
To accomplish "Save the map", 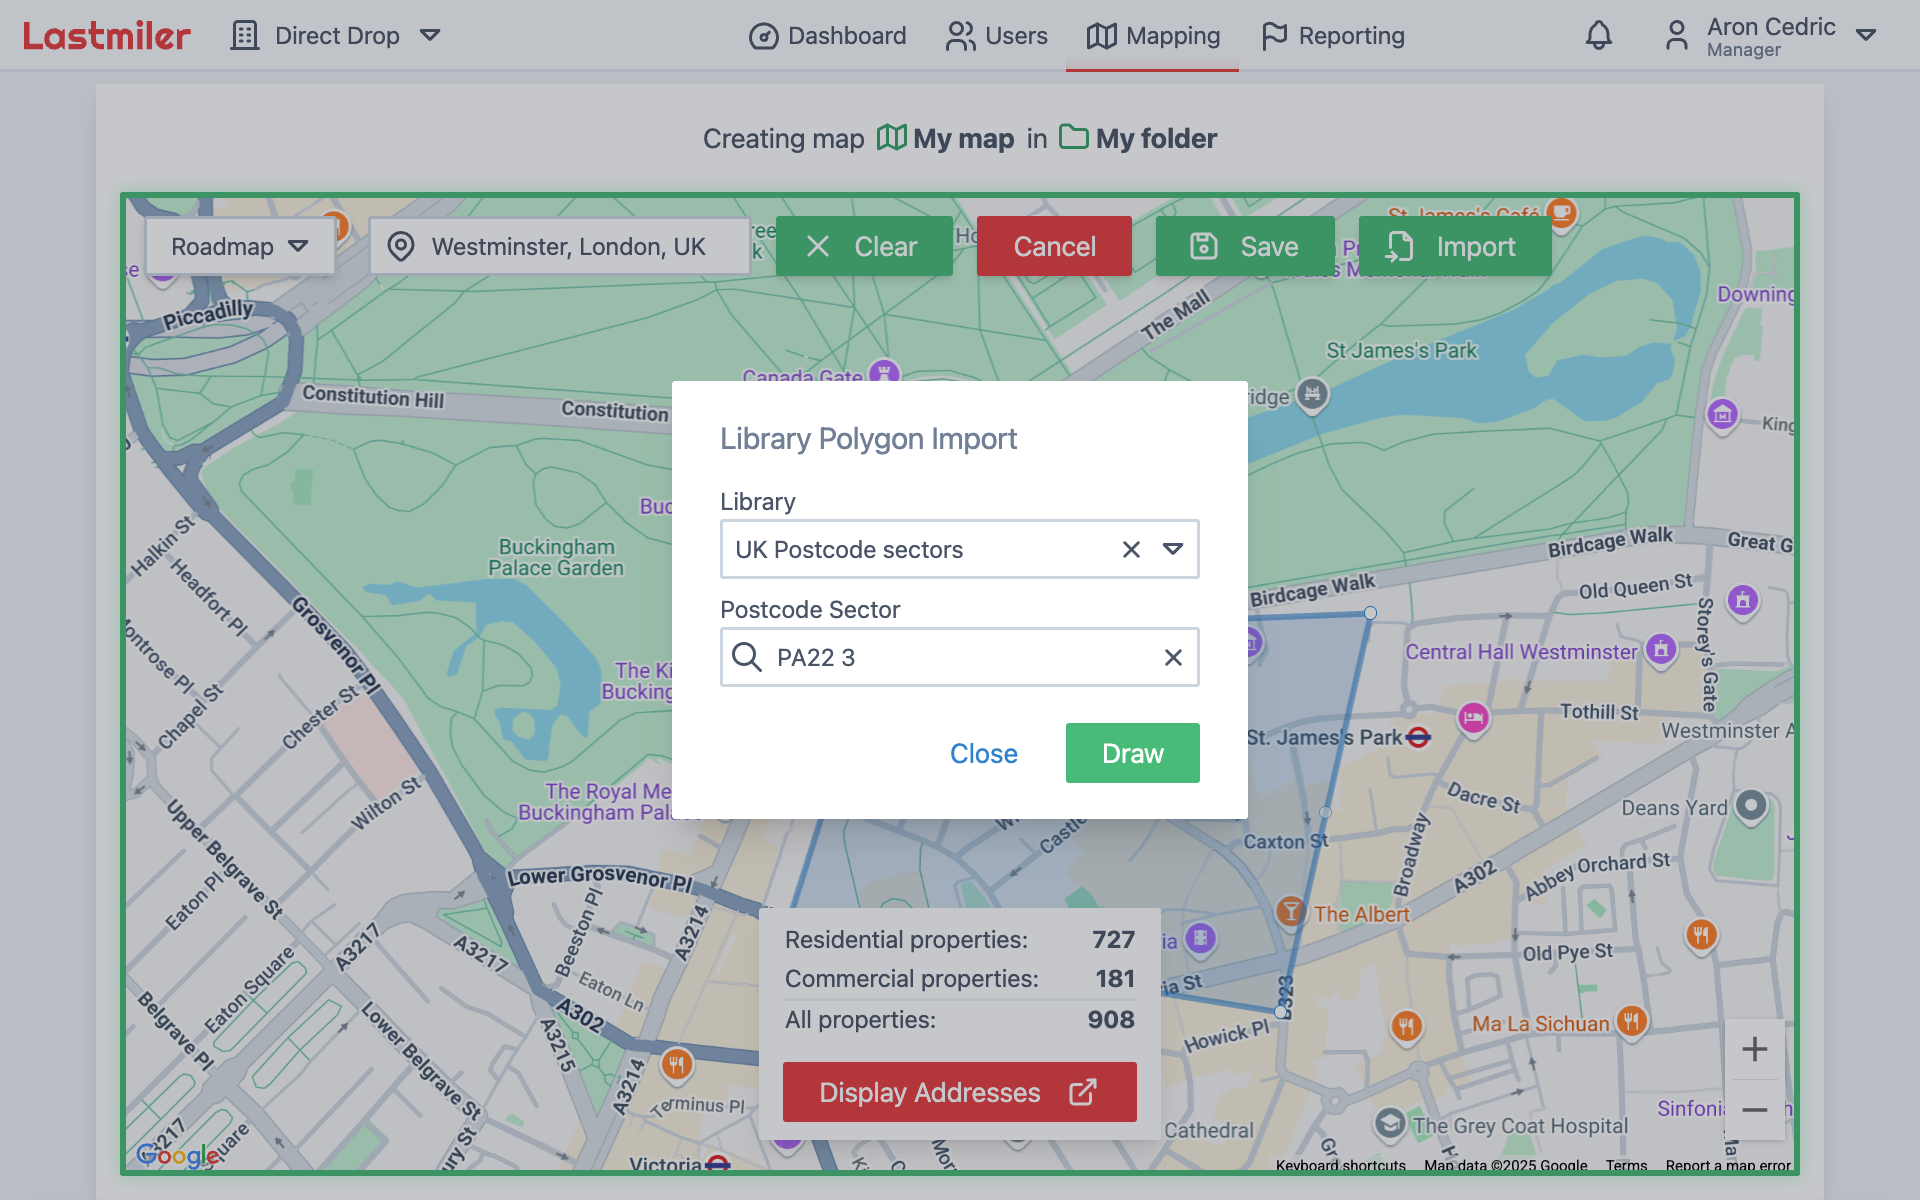I will click(x=1245, y=246).
